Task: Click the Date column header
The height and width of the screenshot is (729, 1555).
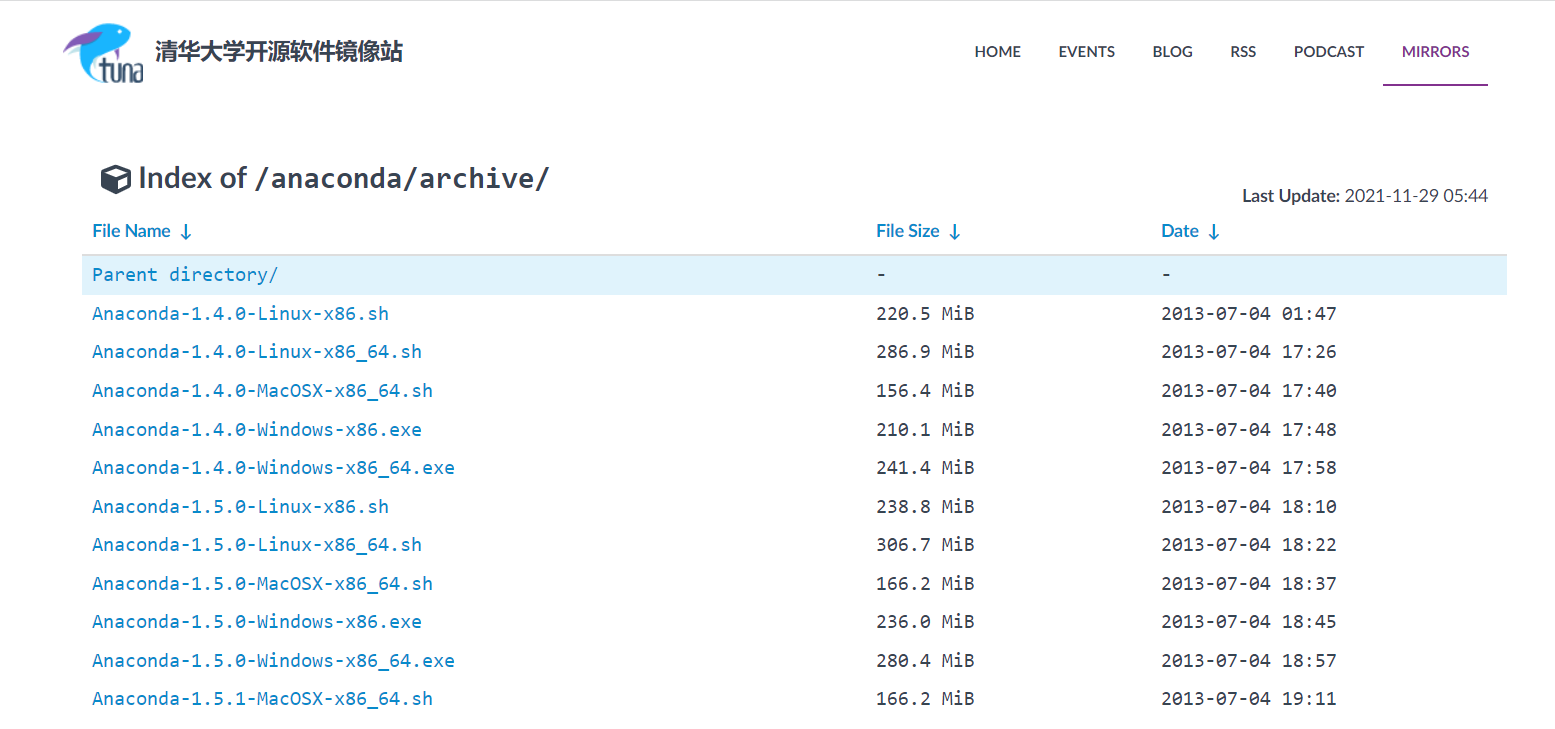Action: [x=1180, y=231]
